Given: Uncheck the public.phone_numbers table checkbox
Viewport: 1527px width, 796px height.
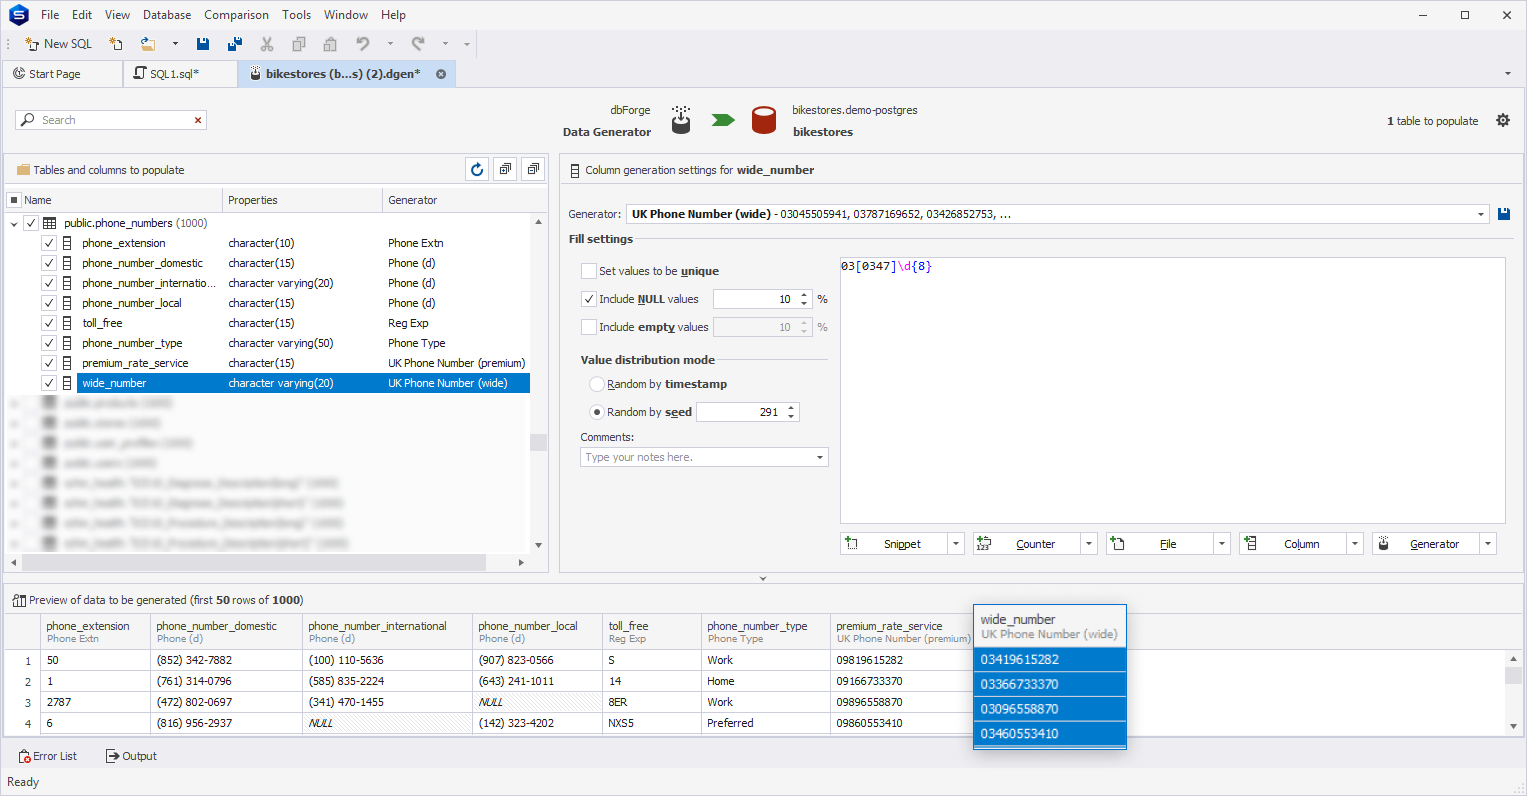Looking at the screenshot, I should tap(31, 223).
